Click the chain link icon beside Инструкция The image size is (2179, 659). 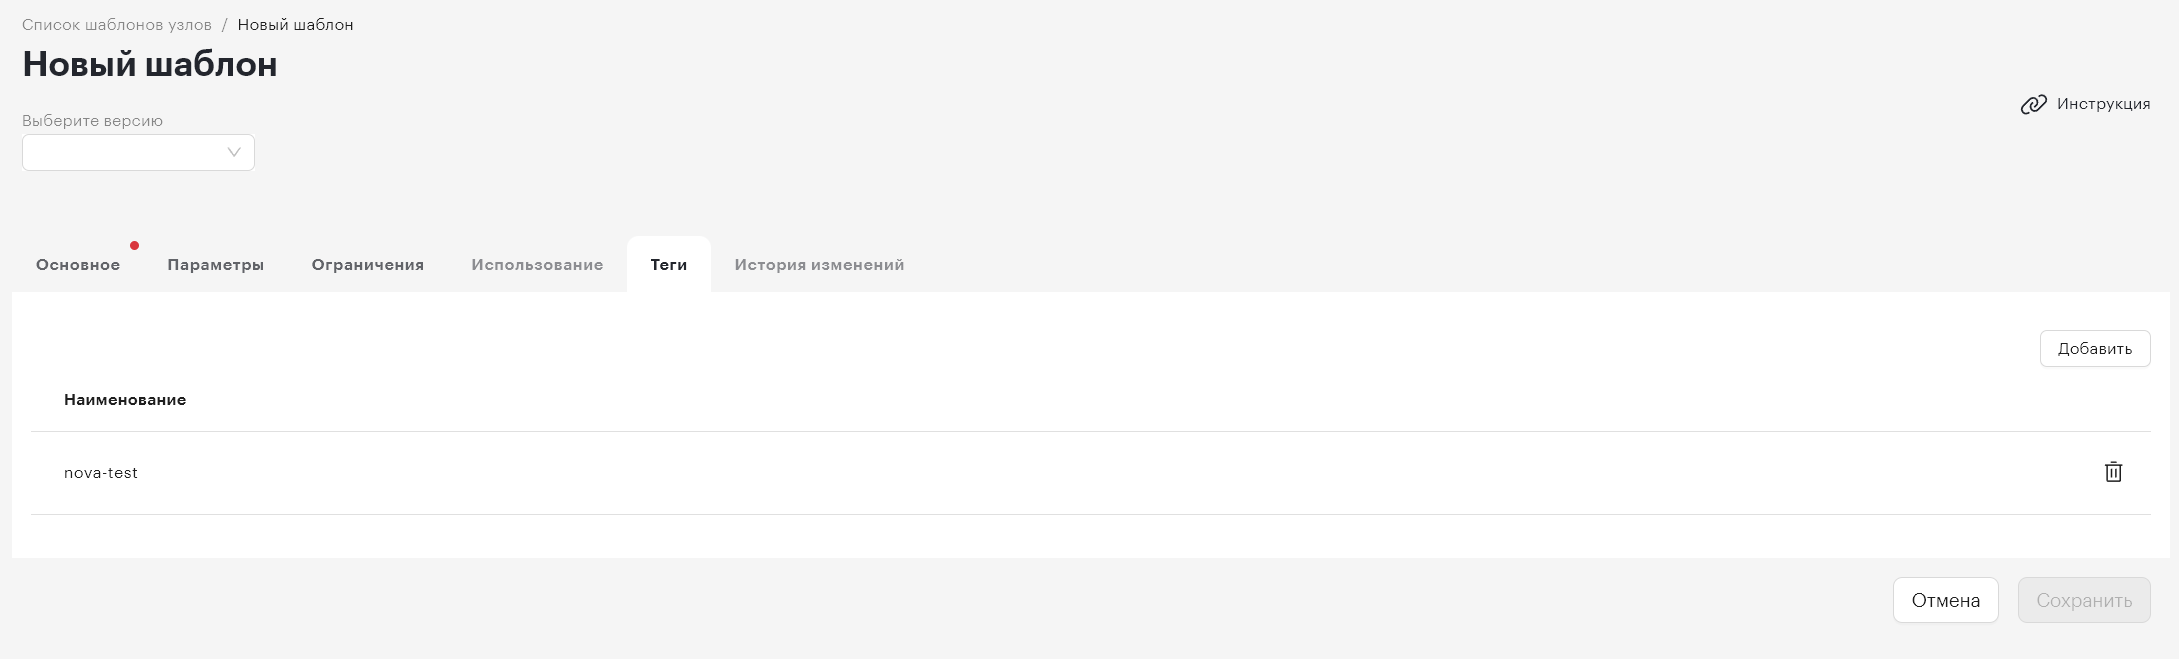2033,104
